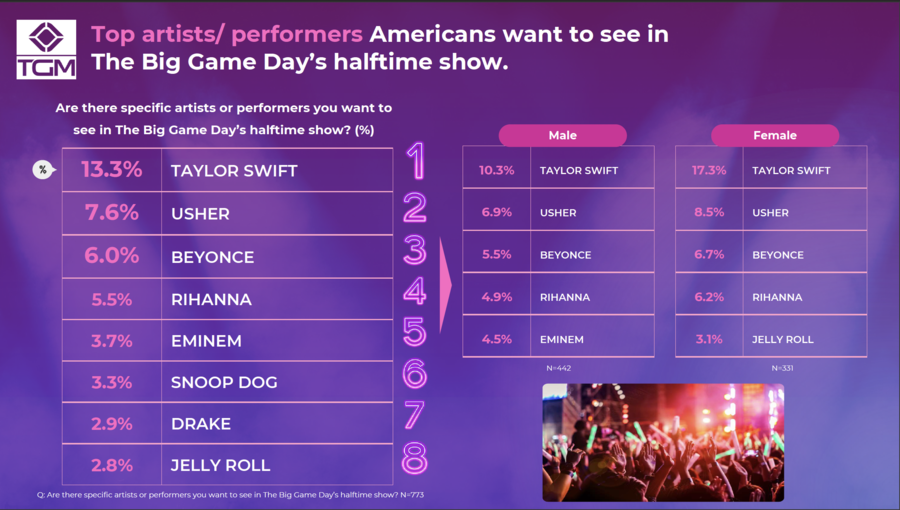Click the number 3 rank graphic
900x510 pixels.
click(414, 250)
